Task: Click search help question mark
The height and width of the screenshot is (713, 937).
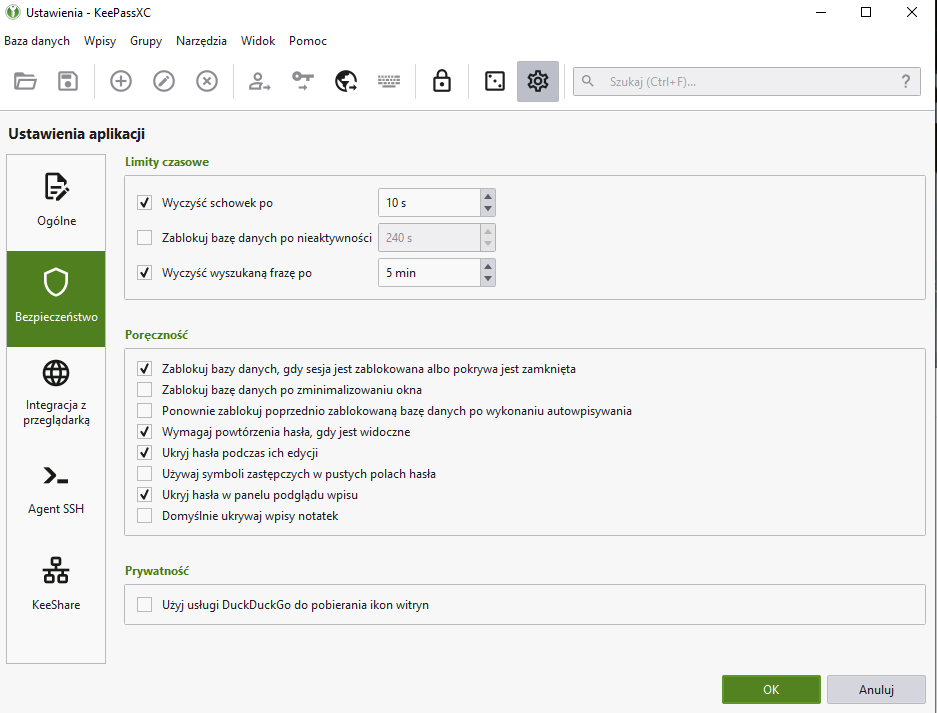Action: tap(906, 82)
